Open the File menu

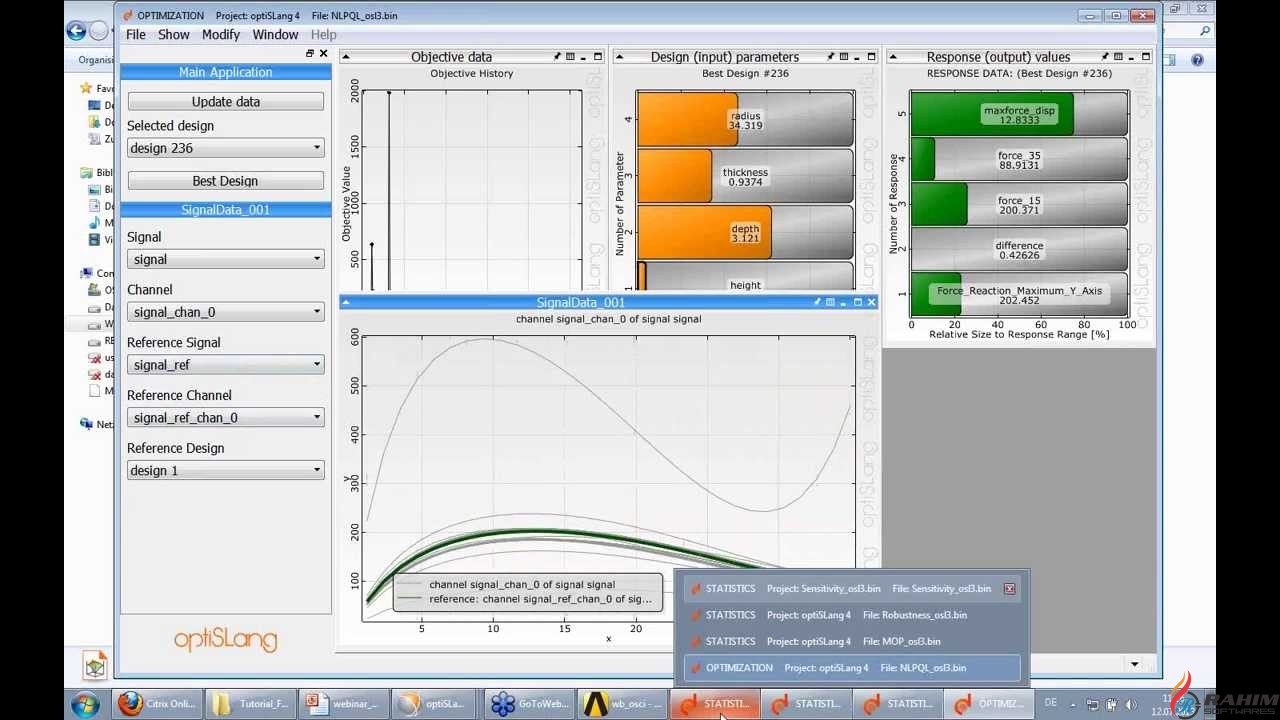(x=135, y=34)
